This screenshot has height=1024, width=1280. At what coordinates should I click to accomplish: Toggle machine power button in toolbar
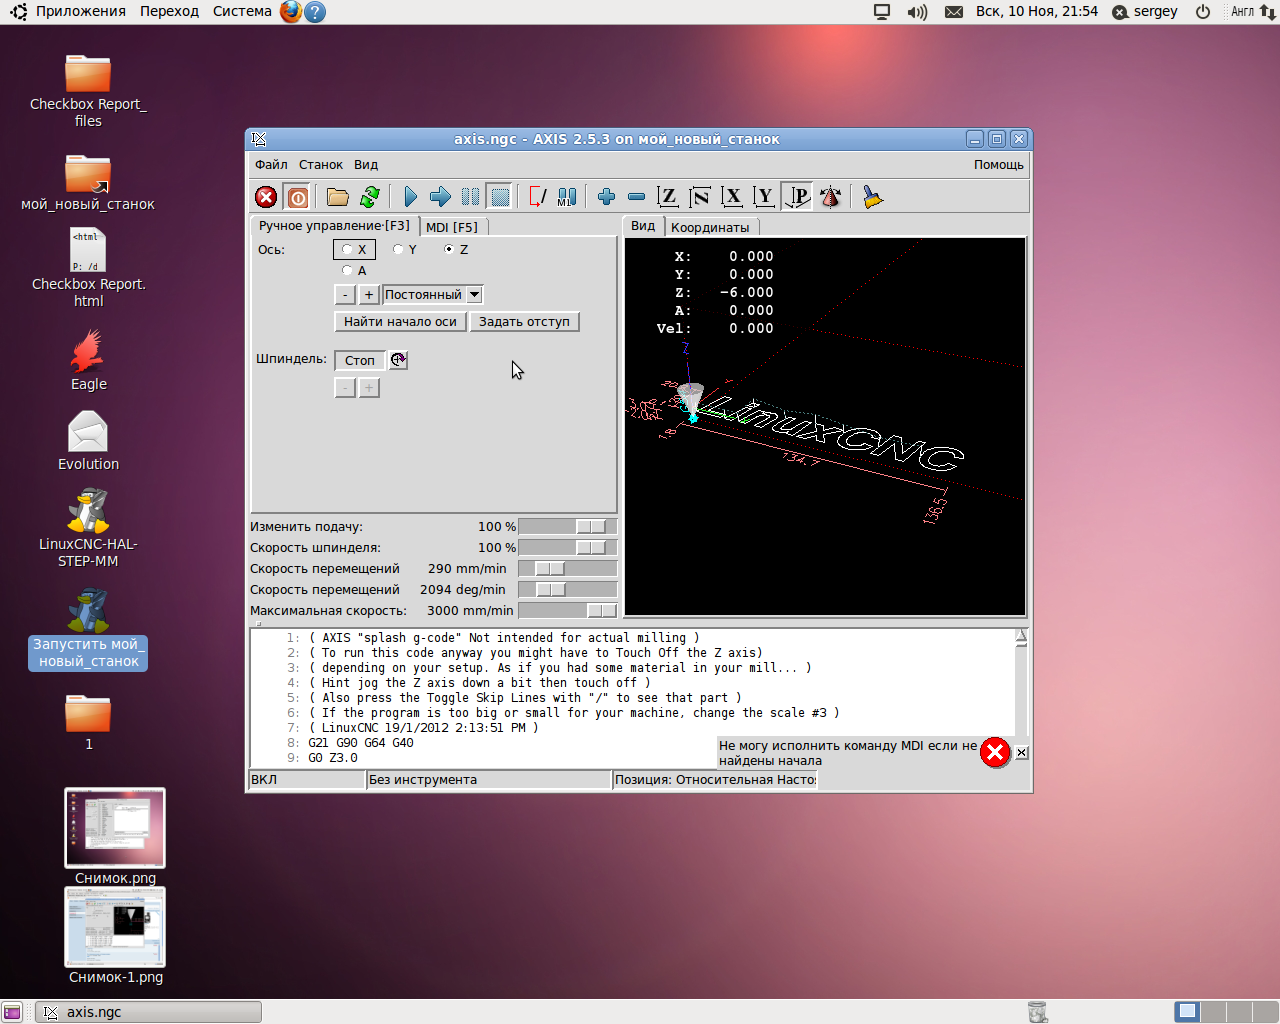coord(297,197)
